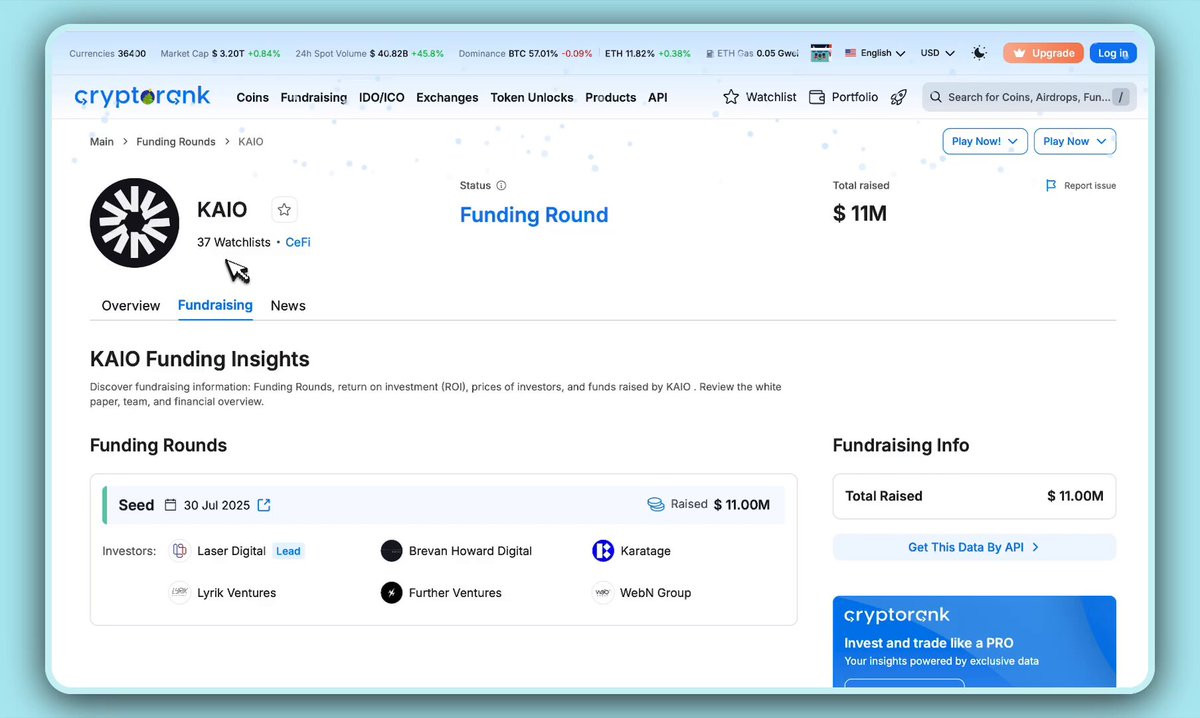Open the Fundraising nav menu
The height and width of the screenshot is (718, 1200).
coord(314,97)
